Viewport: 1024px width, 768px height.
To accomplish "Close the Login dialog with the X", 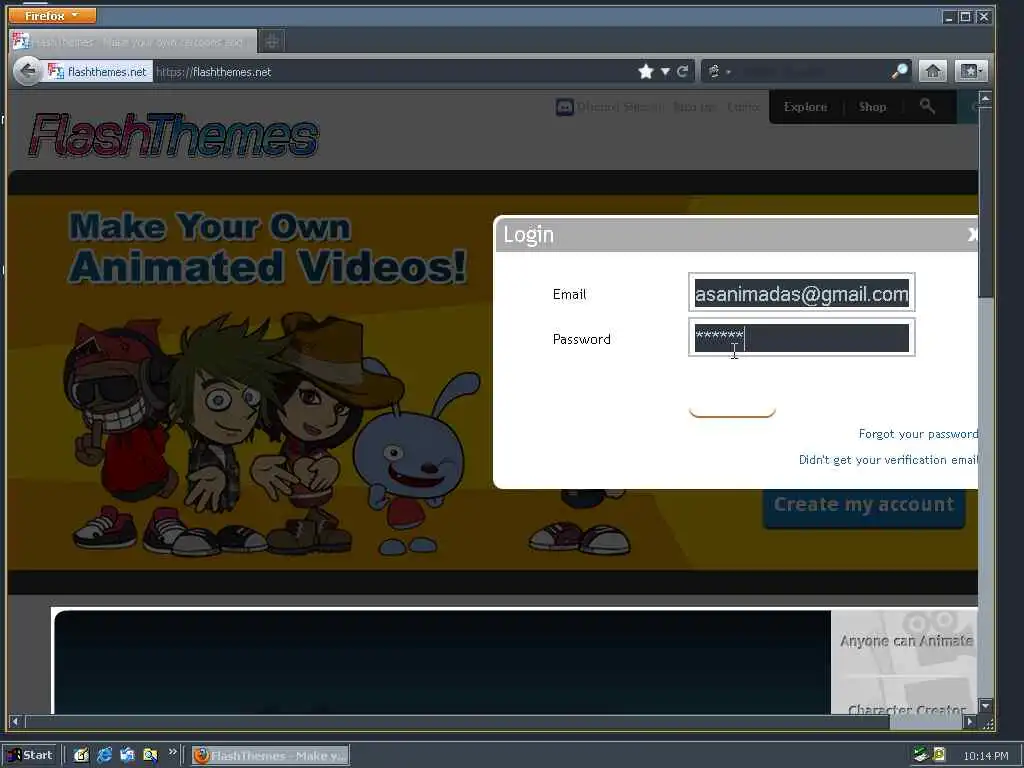I will pos(972,234).
